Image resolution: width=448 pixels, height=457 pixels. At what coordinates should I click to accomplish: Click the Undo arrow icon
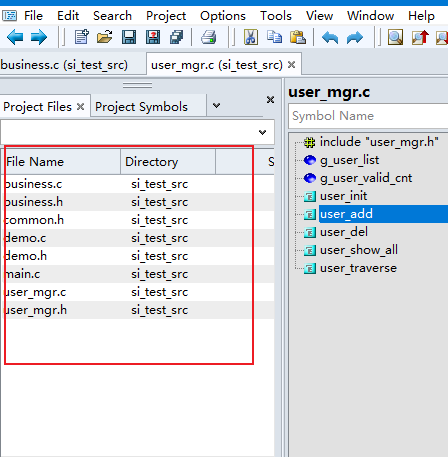click(x=330, y=37)
